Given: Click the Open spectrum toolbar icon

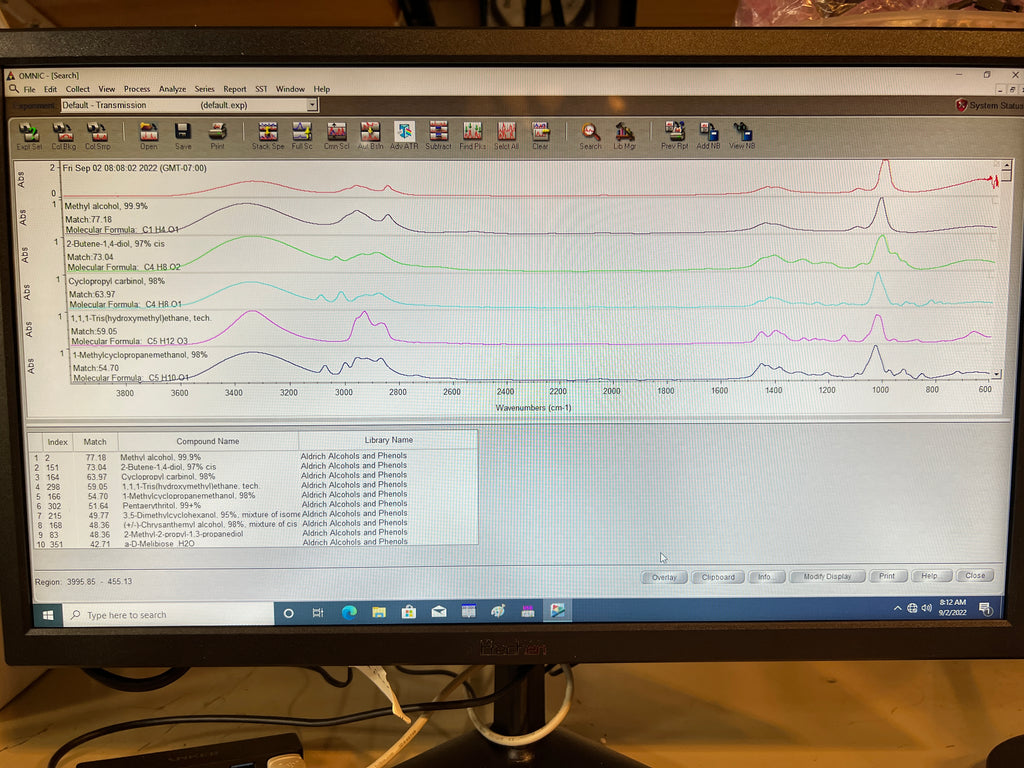Looking at the screenshot, I should 149,136.
